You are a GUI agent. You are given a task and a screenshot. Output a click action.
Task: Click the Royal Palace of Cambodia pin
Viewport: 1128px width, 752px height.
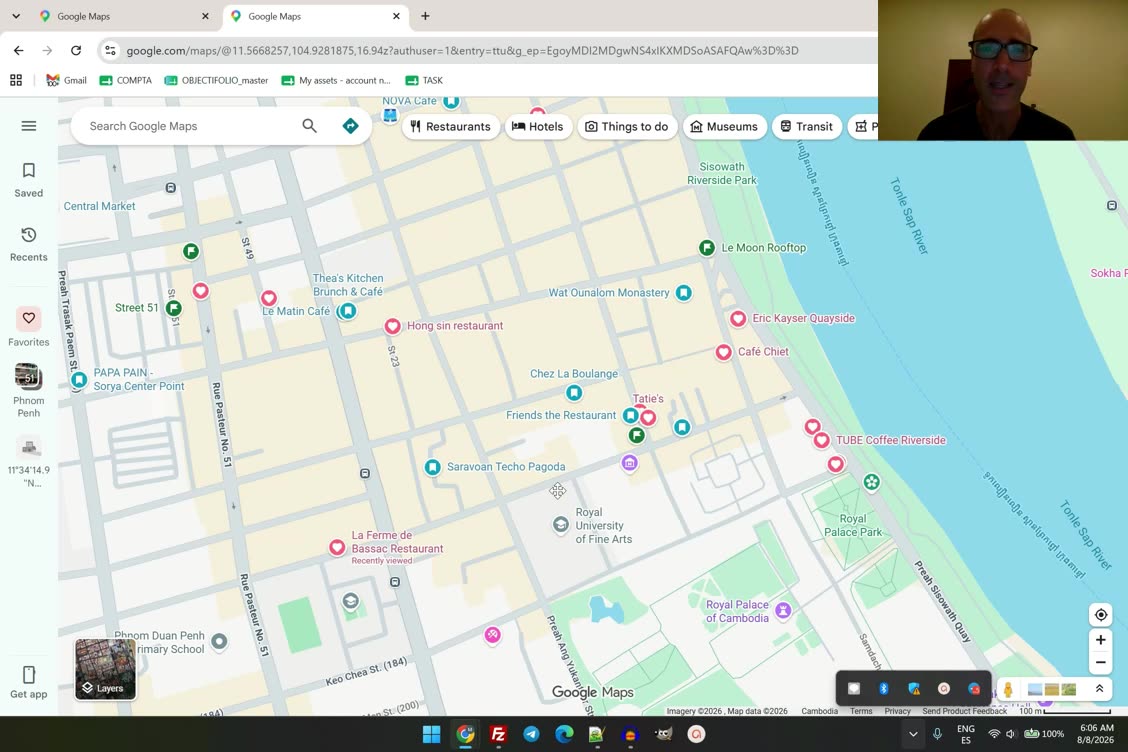tap(783, 611)
